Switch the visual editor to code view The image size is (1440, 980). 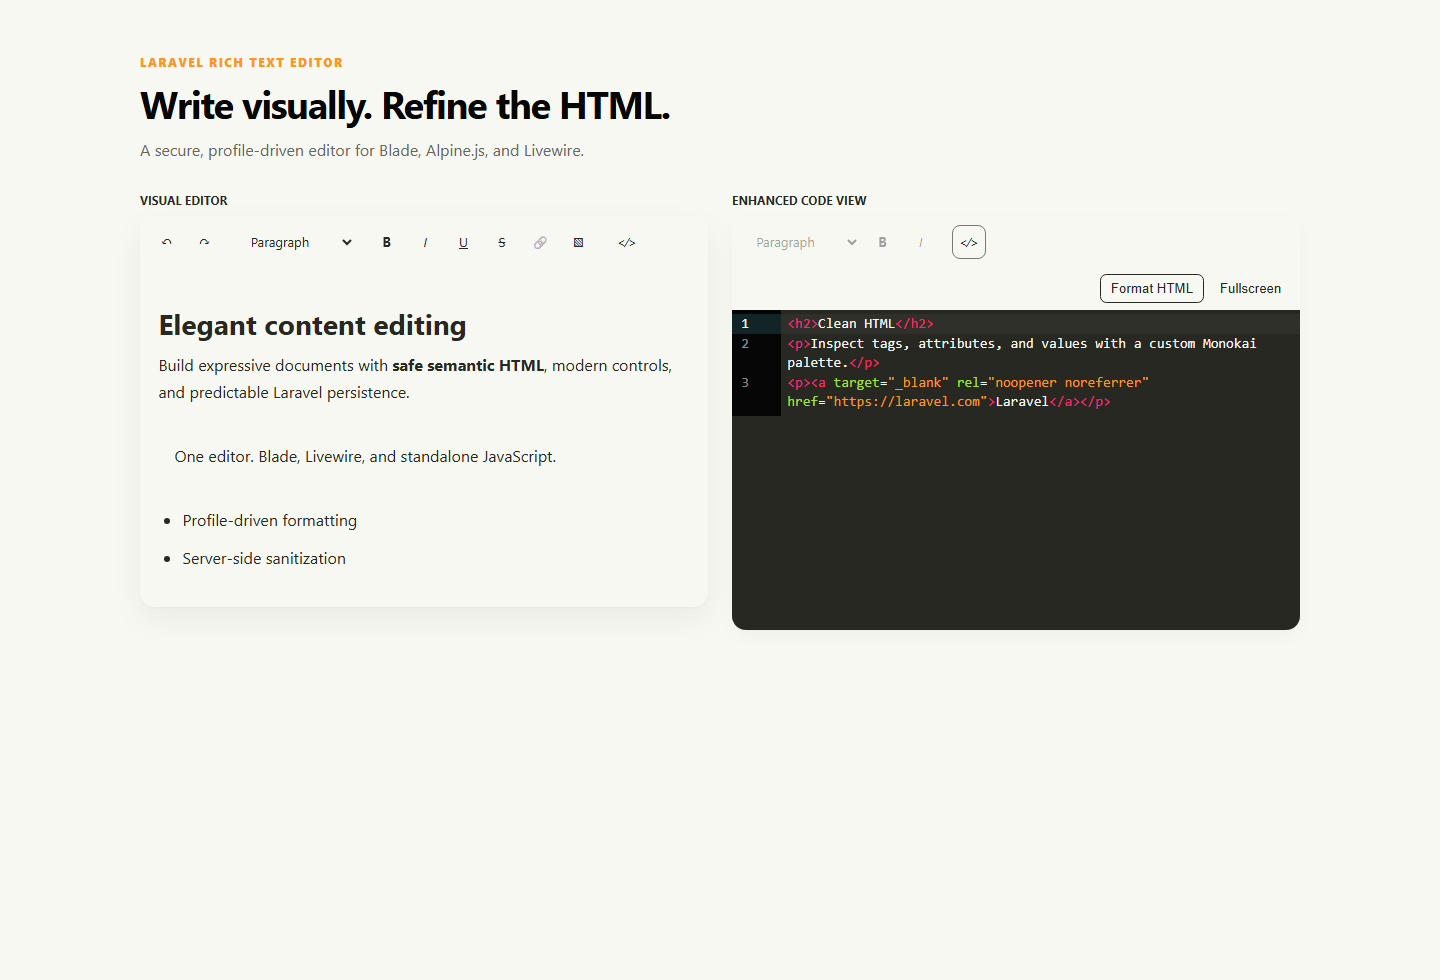tap(627, 242)
